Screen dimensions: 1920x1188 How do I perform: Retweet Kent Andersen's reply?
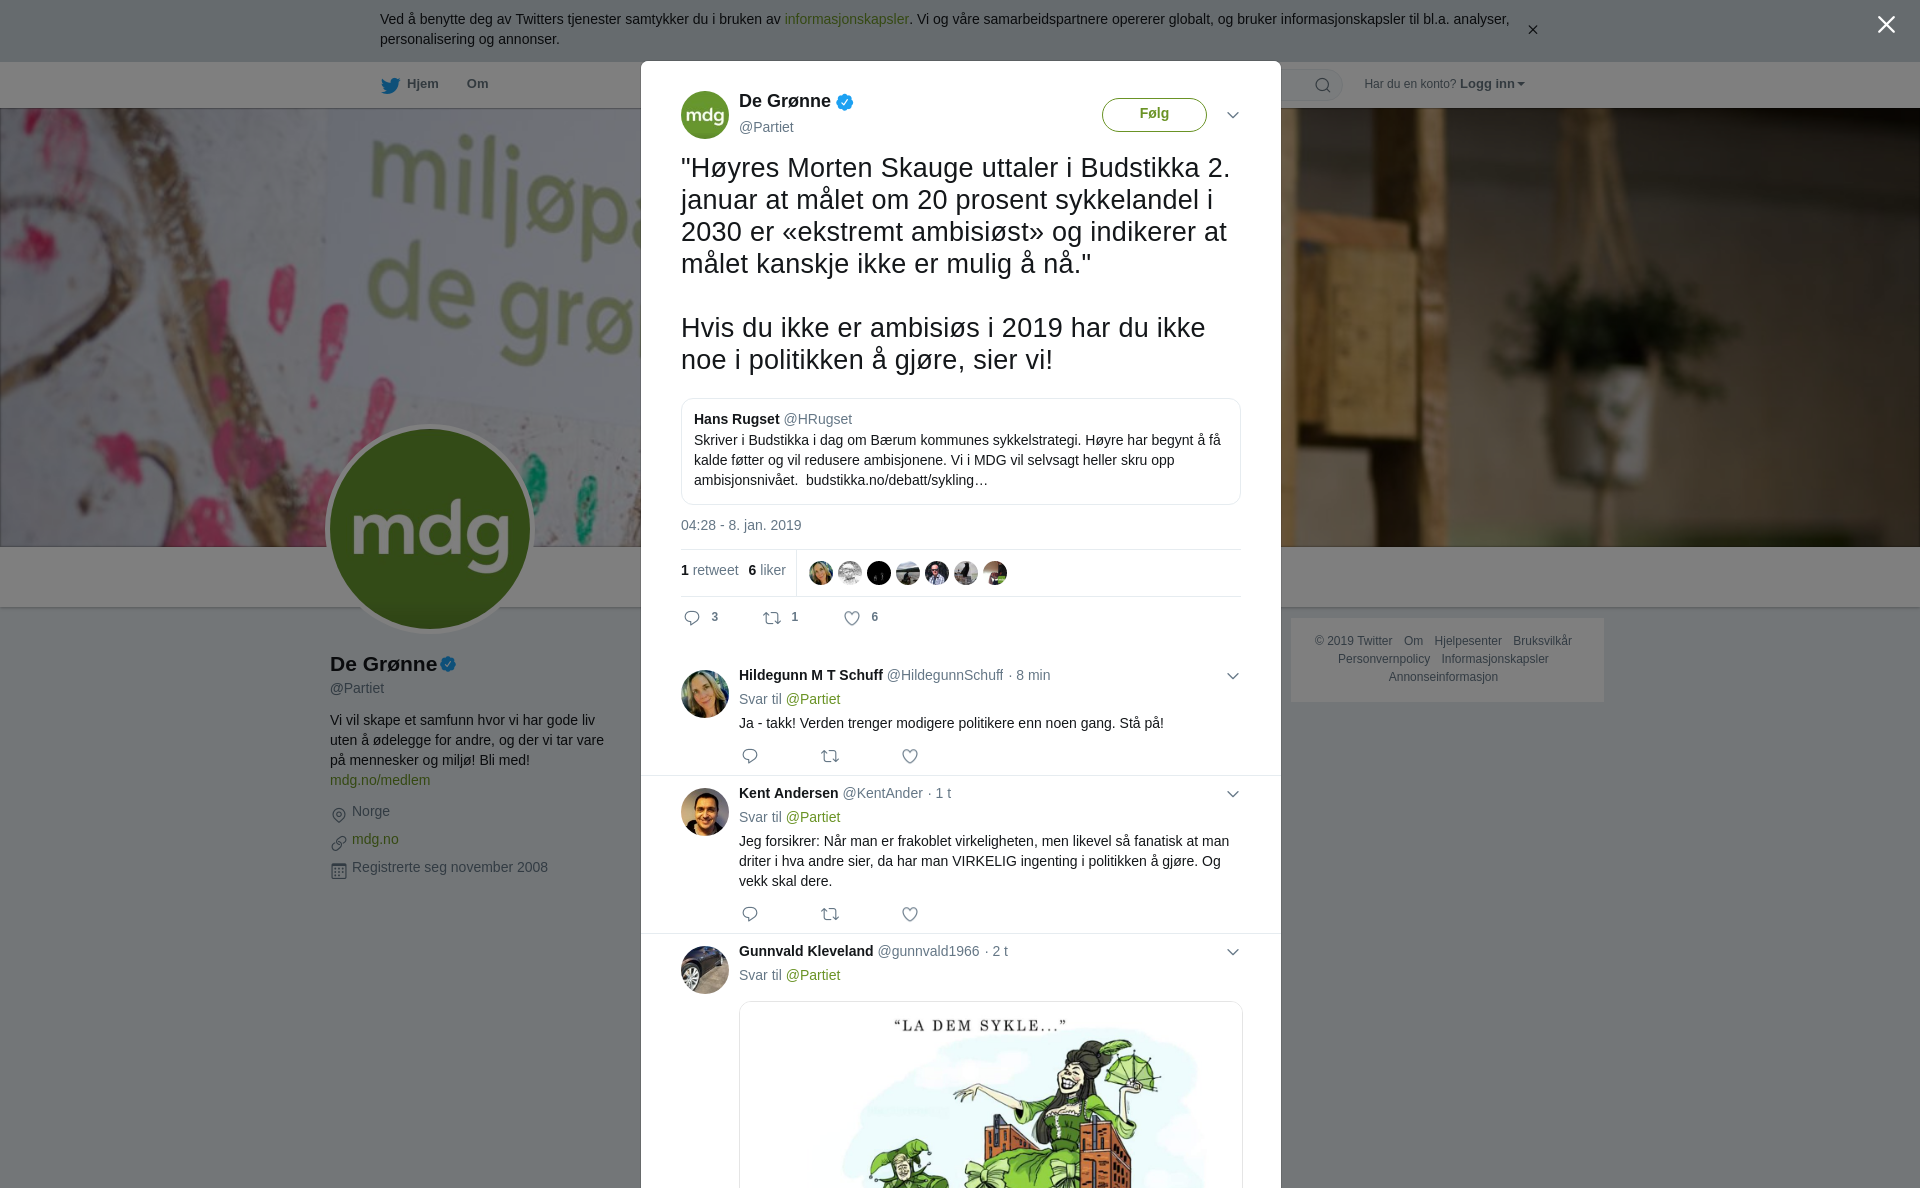830,914
